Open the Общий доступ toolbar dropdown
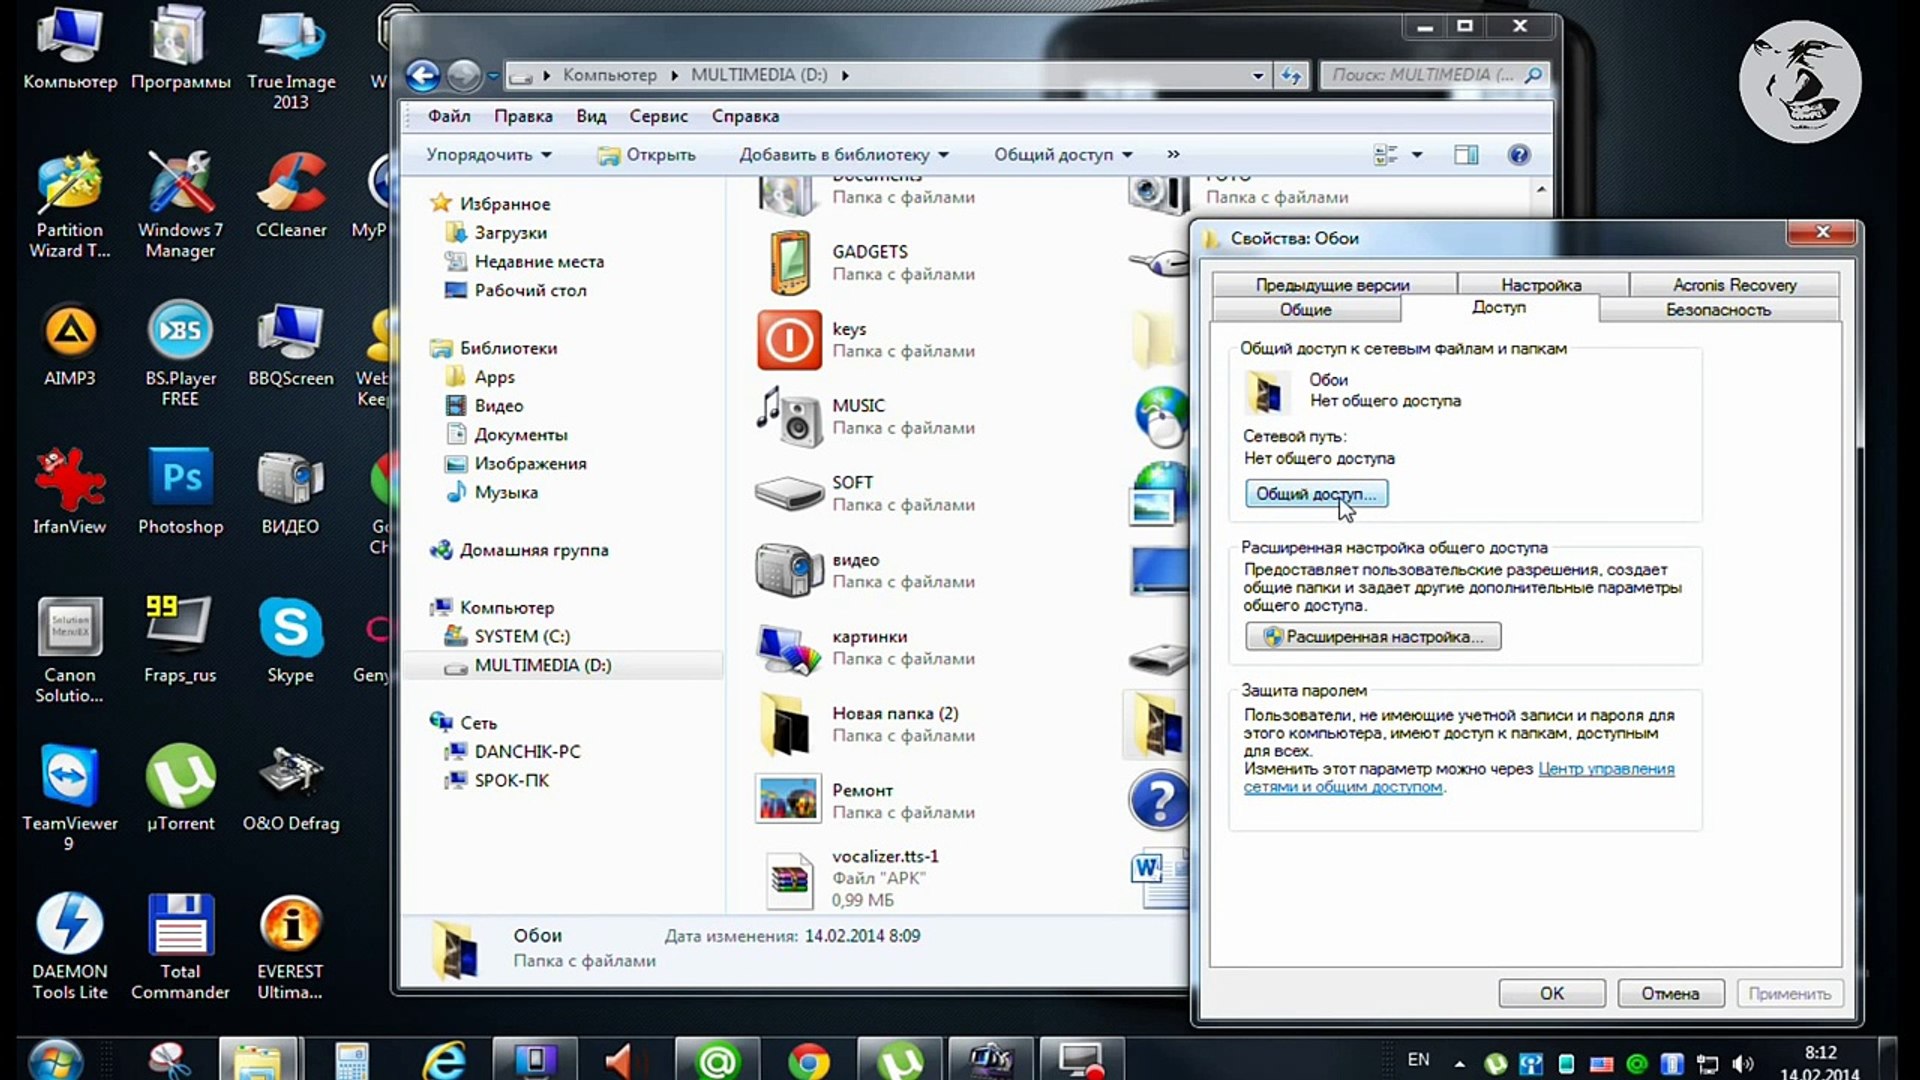This screenshot has height=1080, width=1920. point(1062,155)
